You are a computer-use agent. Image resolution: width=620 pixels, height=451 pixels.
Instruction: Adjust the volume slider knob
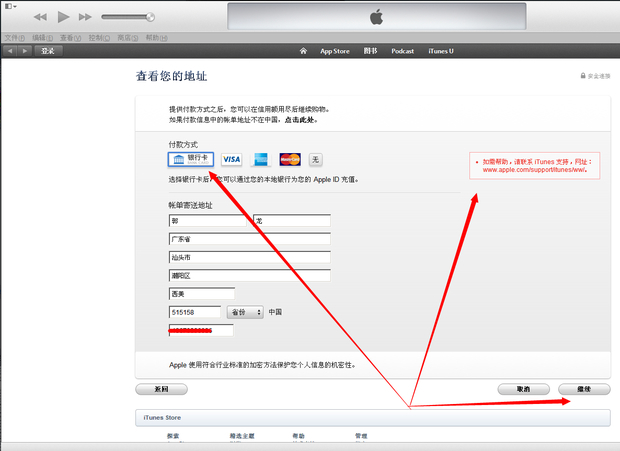click(x=150, y=17)
